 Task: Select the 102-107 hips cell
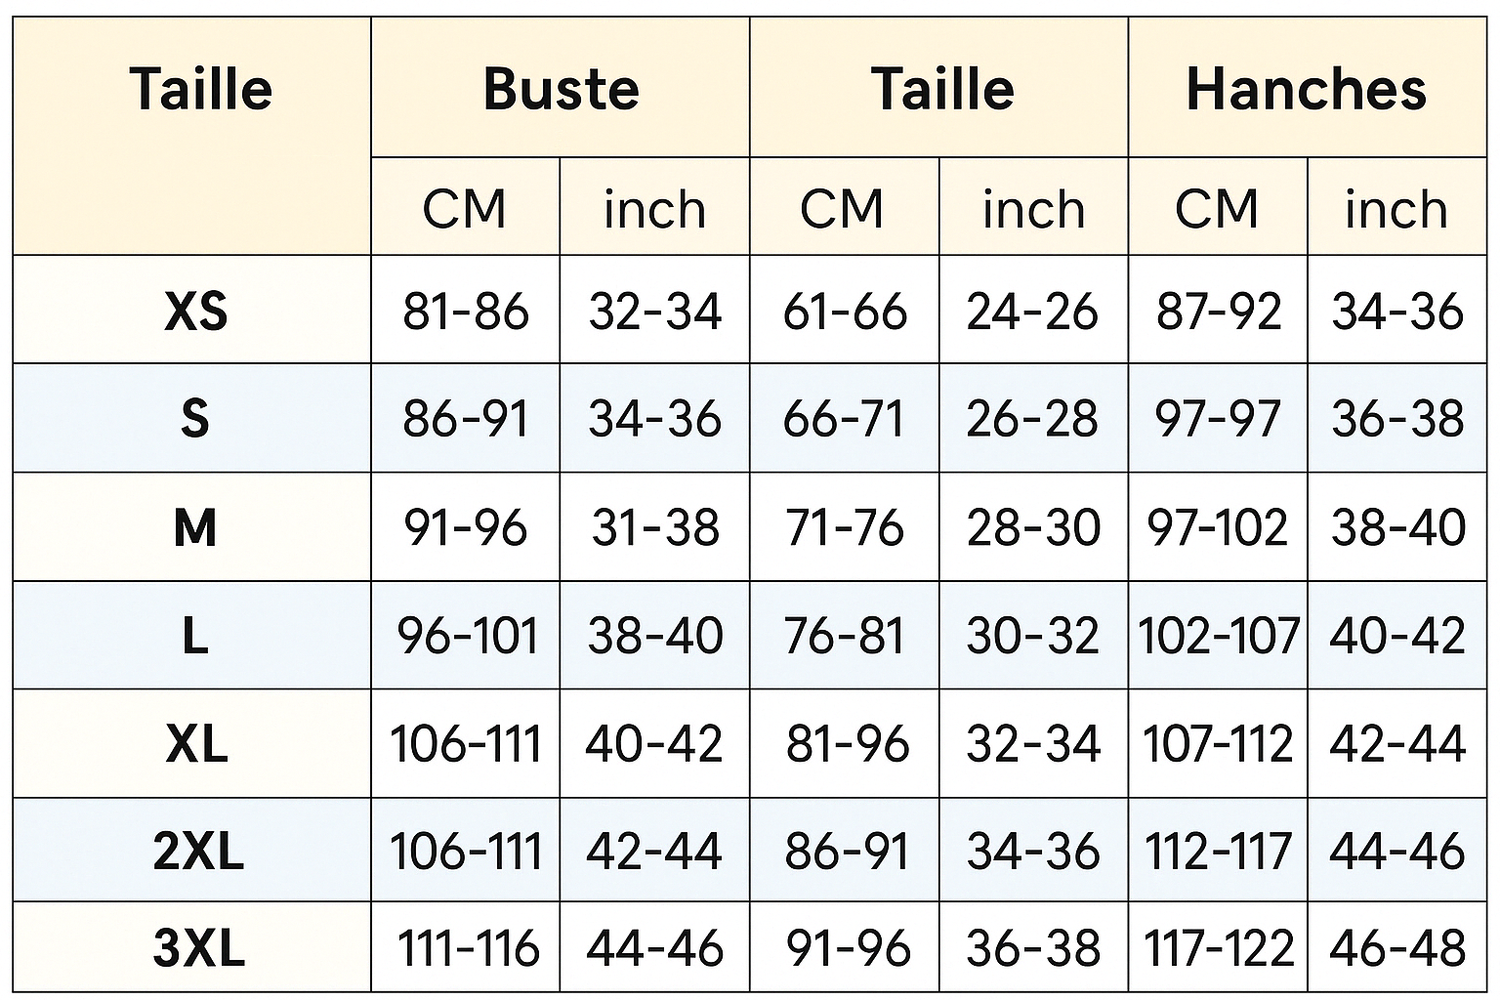(1218, 636)
